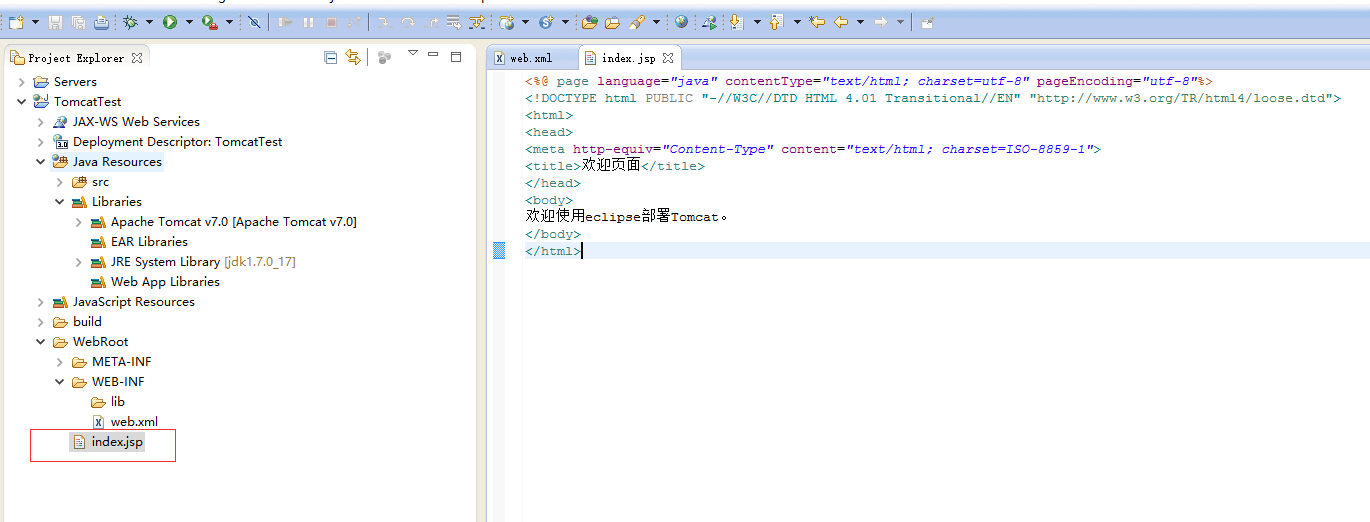Expand the META-INF folder node
This screenshot has width=1370, height=522.
click(59, 362)
